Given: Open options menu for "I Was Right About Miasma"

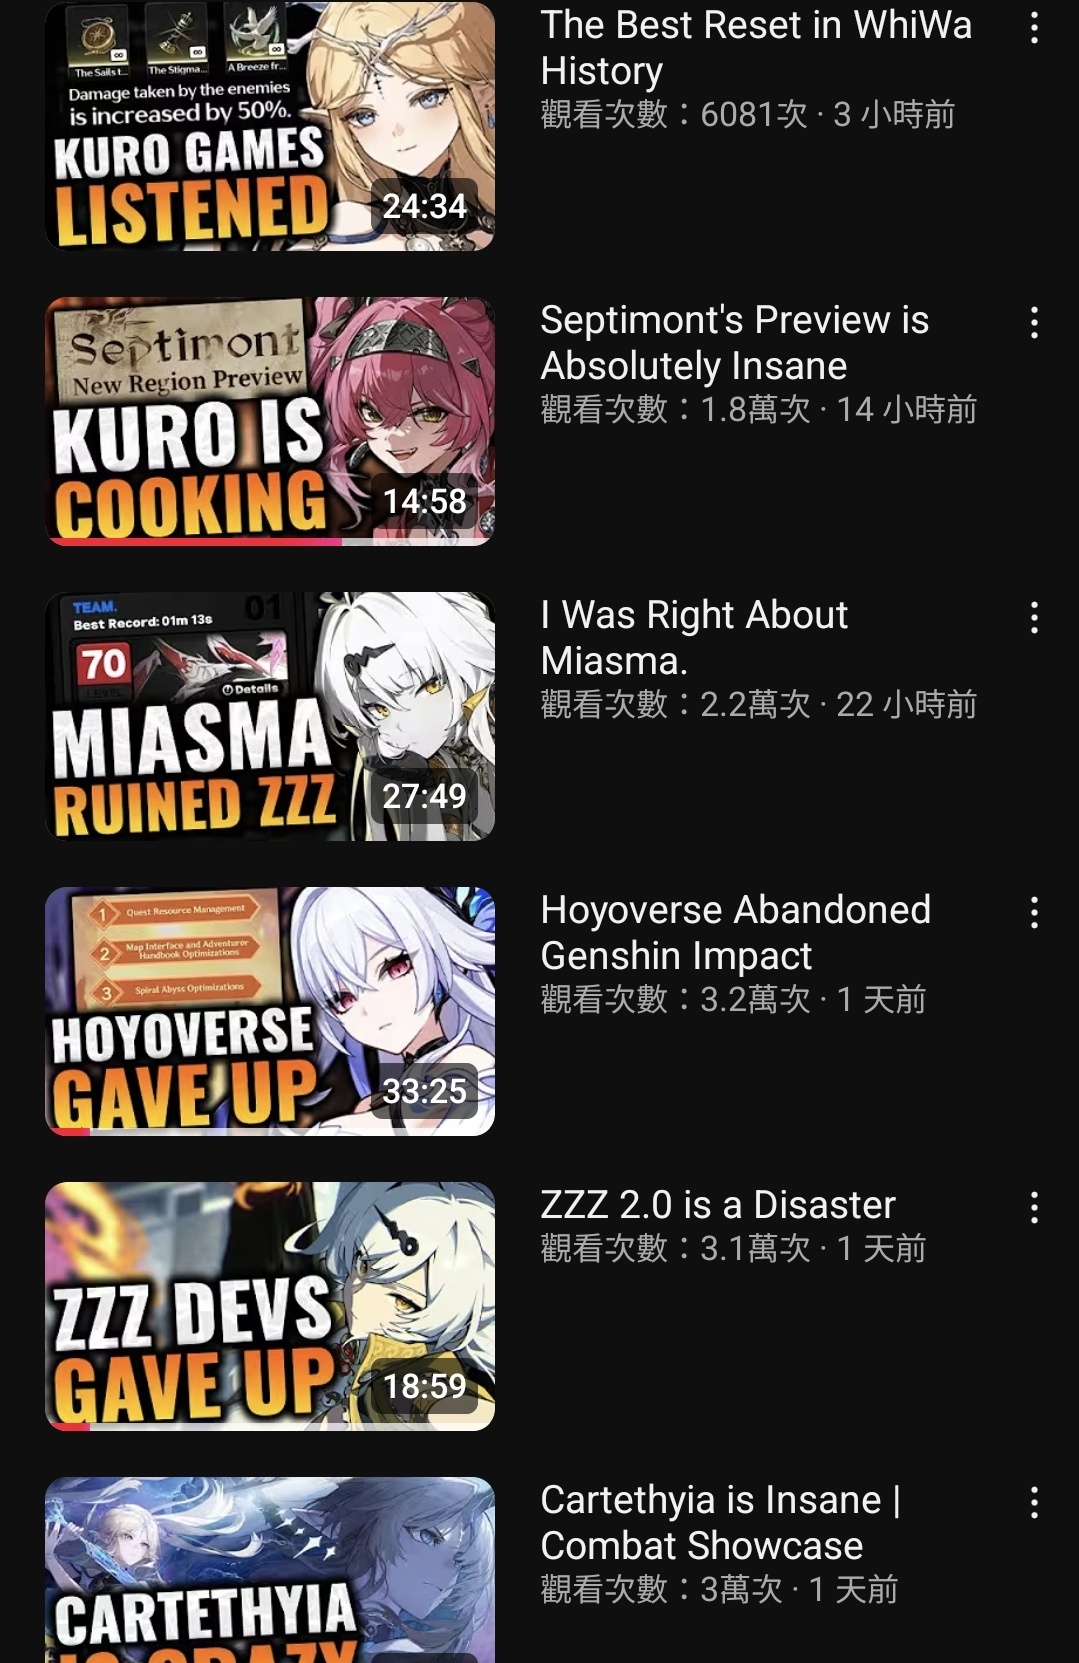Looking at the screenshot, I should [1034, 618].
